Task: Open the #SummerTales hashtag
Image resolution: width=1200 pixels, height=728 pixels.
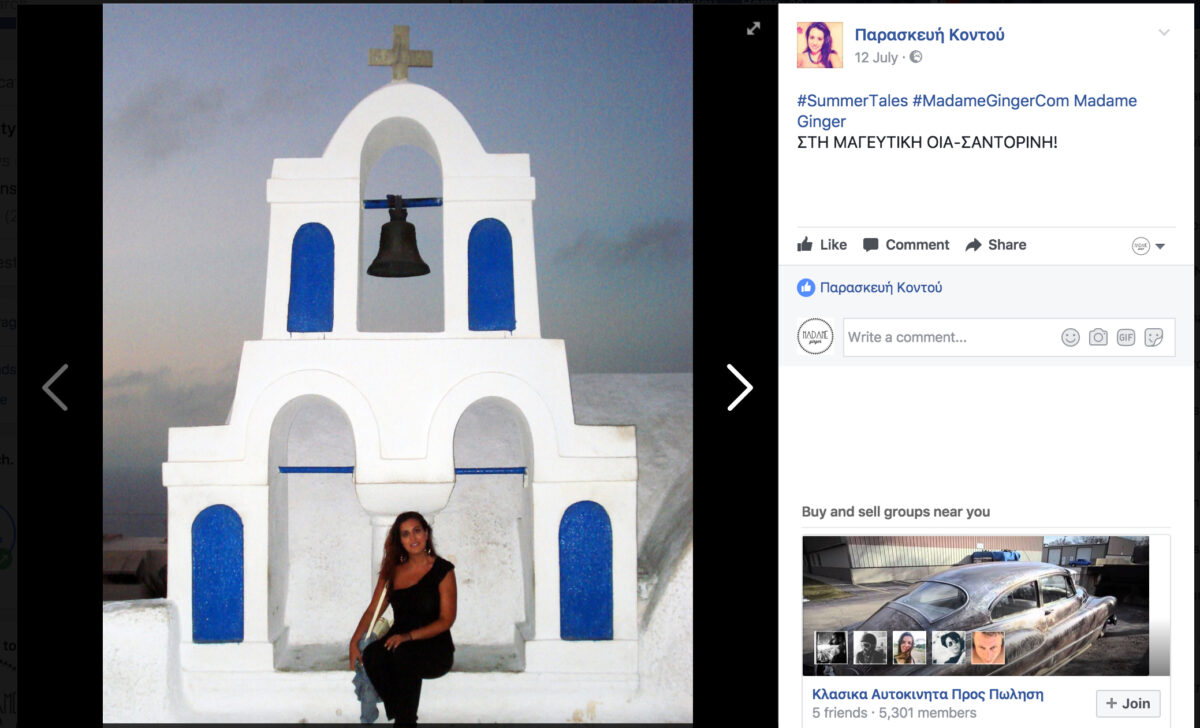Action: click(852, 101)
